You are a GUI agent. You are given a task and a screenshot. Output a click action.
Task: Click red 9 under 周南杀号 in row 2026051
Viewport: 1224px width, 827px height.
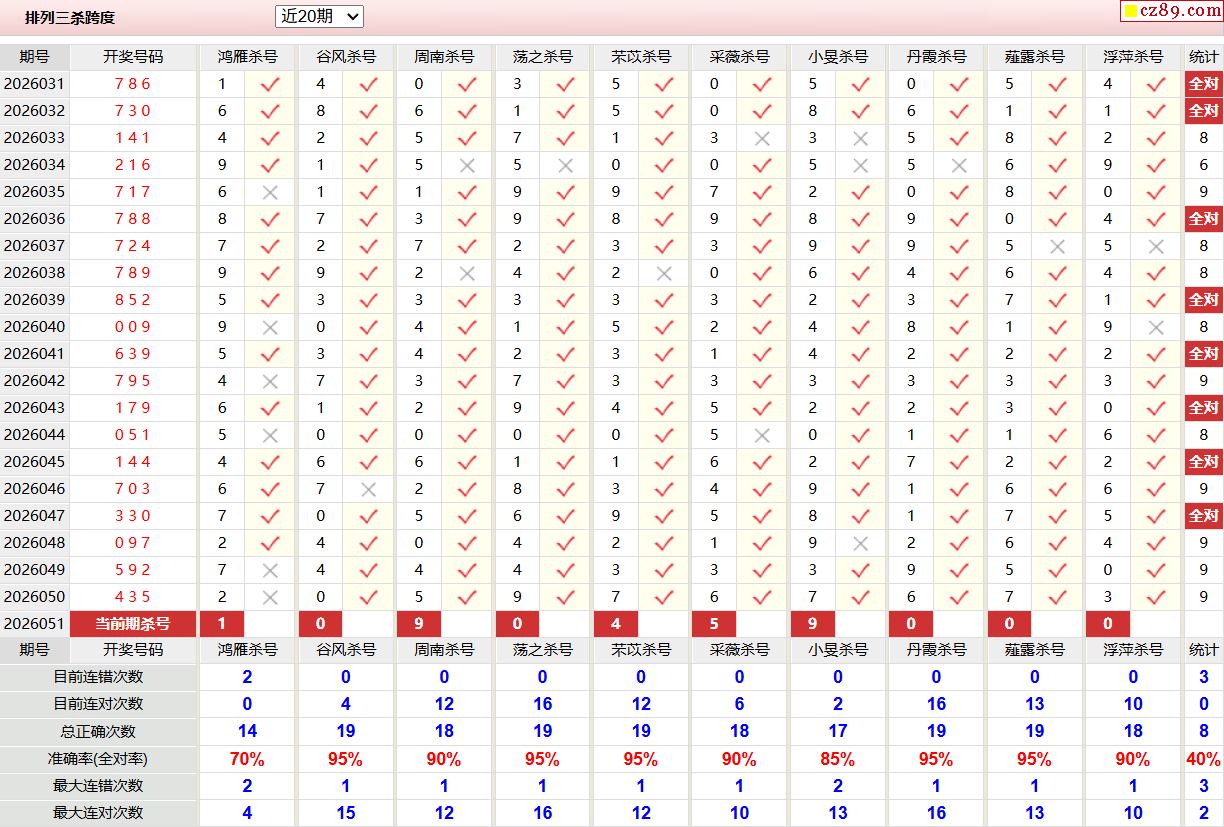419,624
